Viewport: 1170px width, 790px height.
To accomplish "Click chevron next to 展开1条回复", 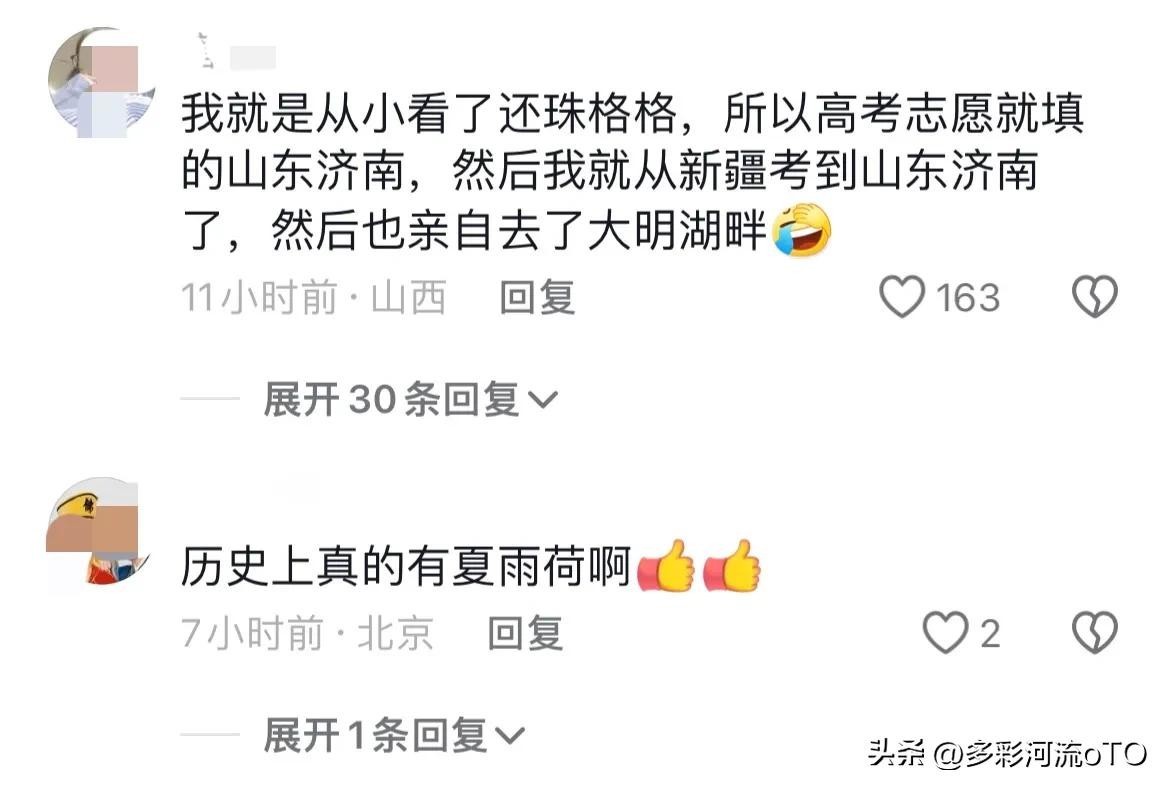I will click(510, 737).
